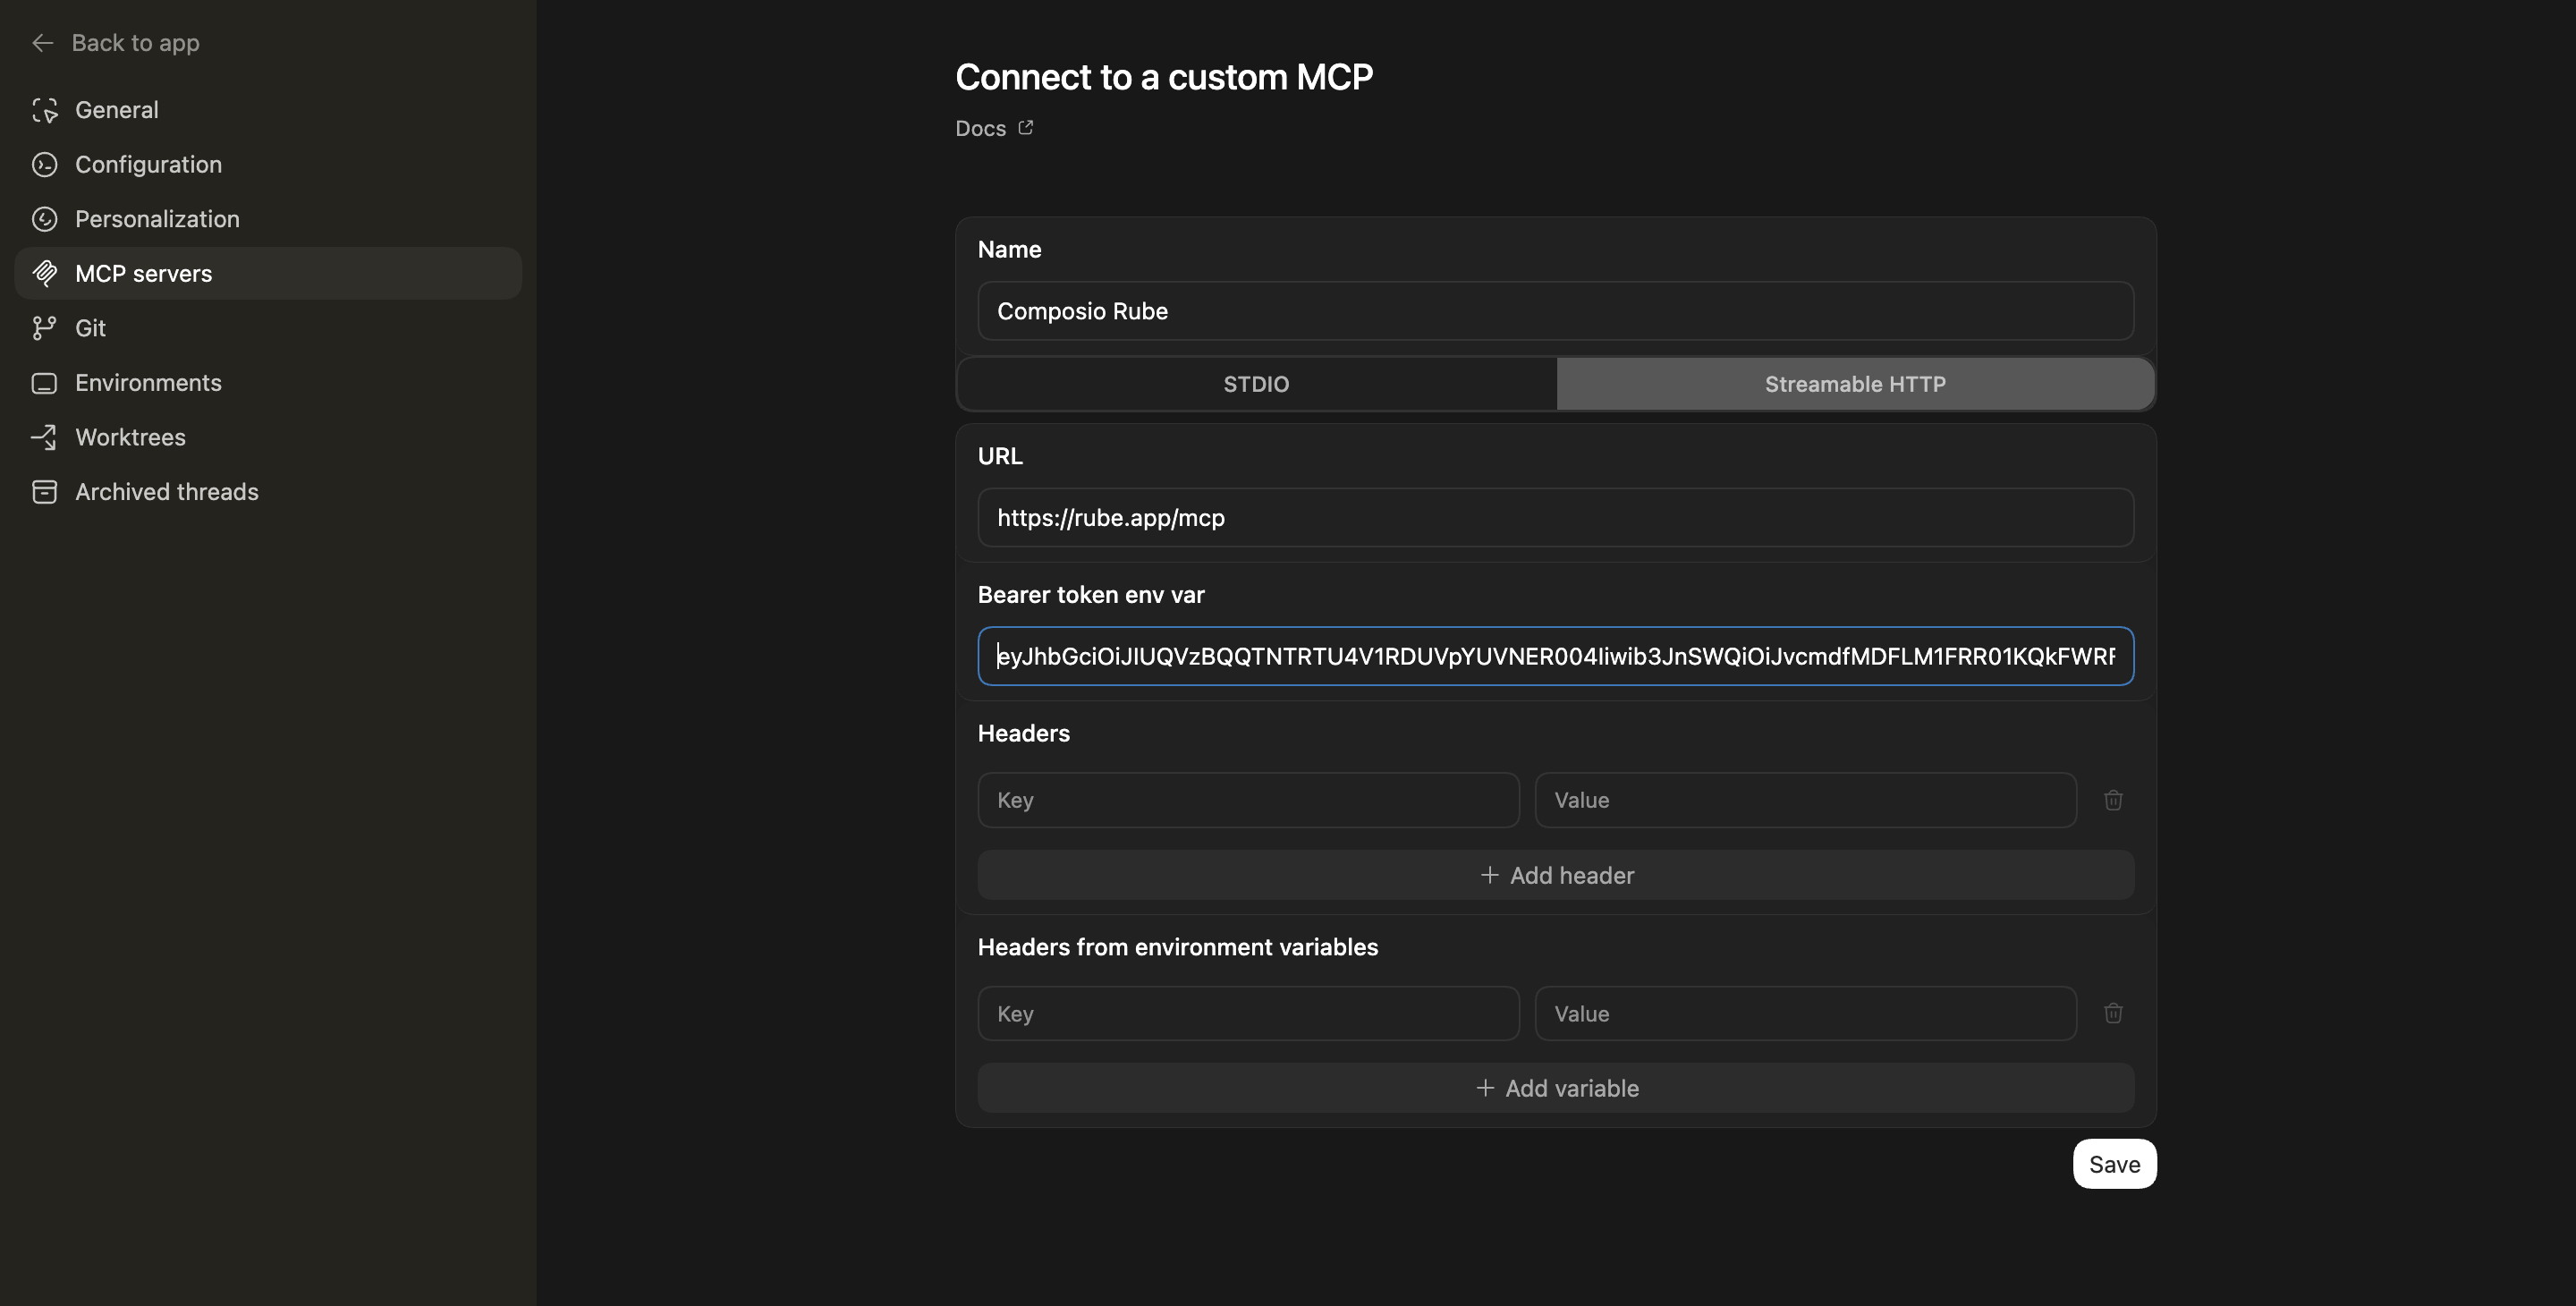Remove the environment variable row using trash icon
The image size is (2576, 1306).
point(2114,1013)
